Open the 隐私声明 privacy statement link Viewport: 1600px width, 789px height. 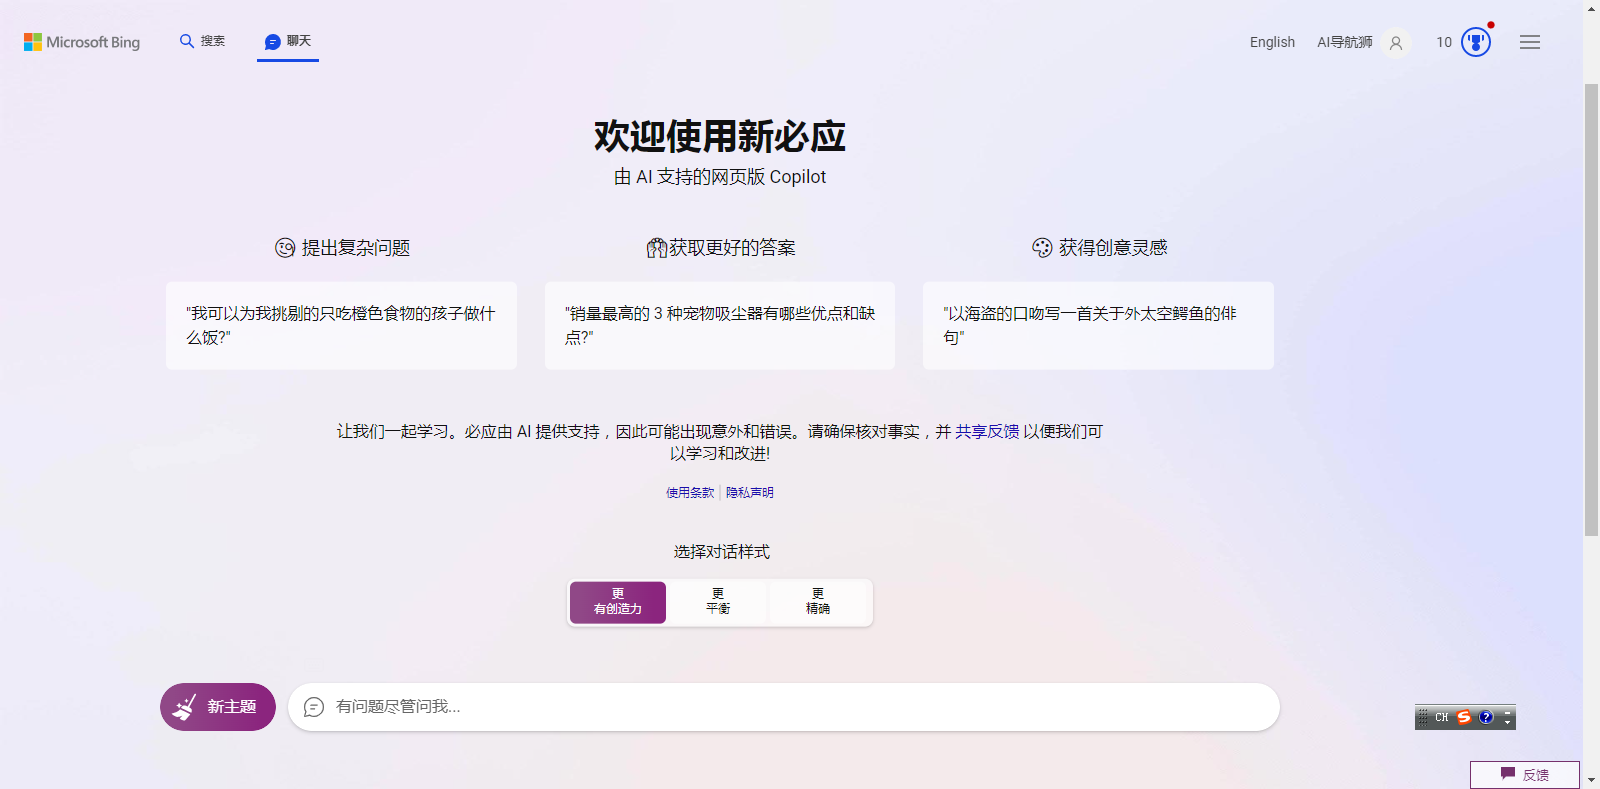[749, 492]
